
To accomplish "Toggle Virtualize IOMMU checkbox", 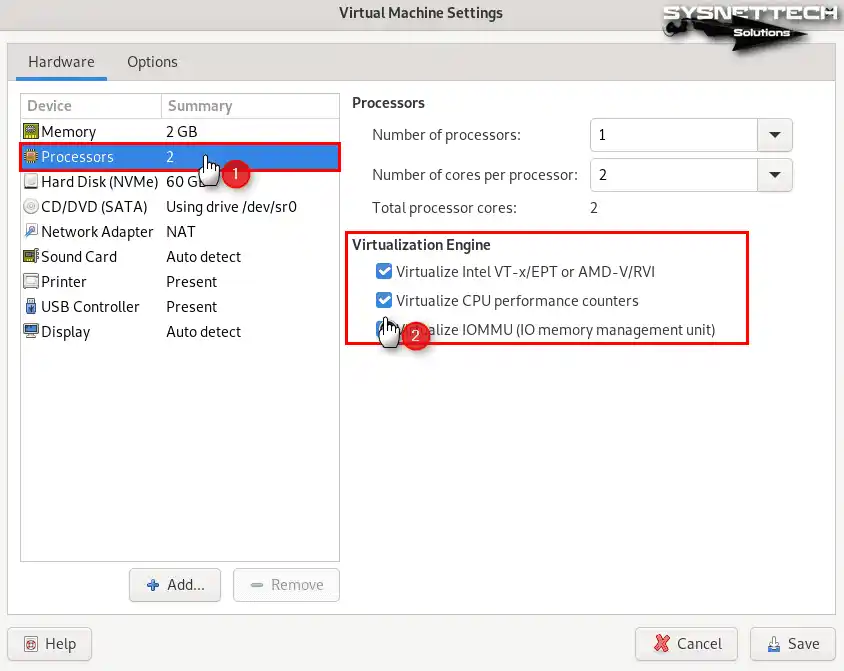I will pyautogui.click(x=381, y=329).
